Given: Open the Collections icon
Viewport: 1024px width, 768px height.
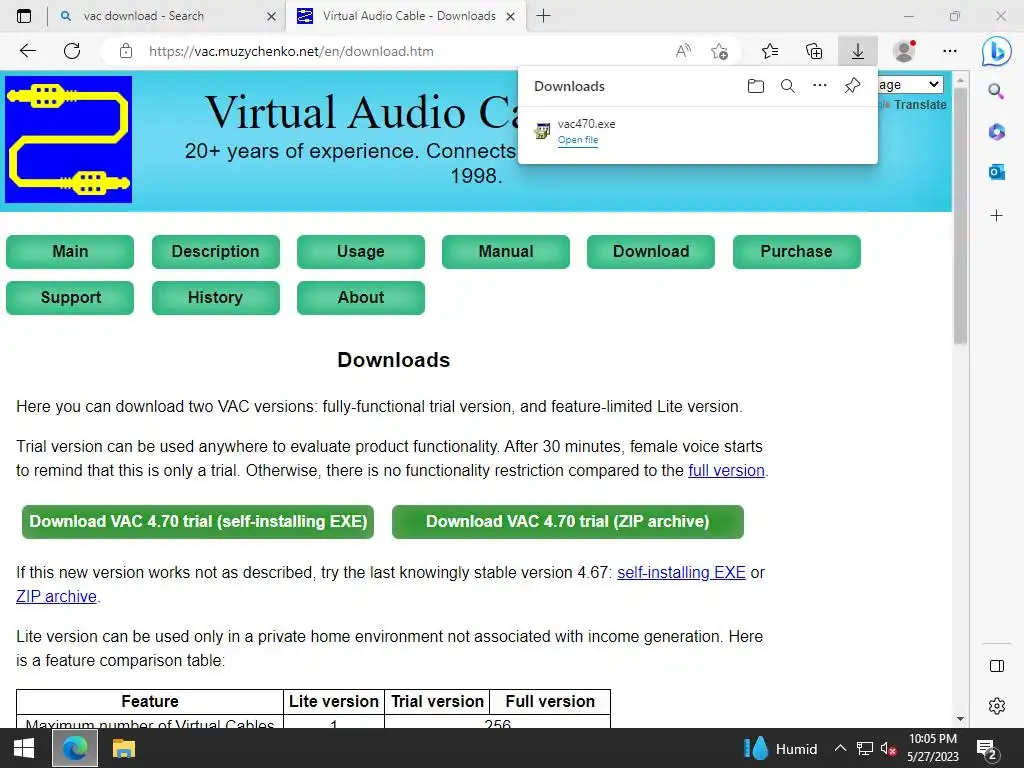Looking at the screenshot, I should point(814,51).
